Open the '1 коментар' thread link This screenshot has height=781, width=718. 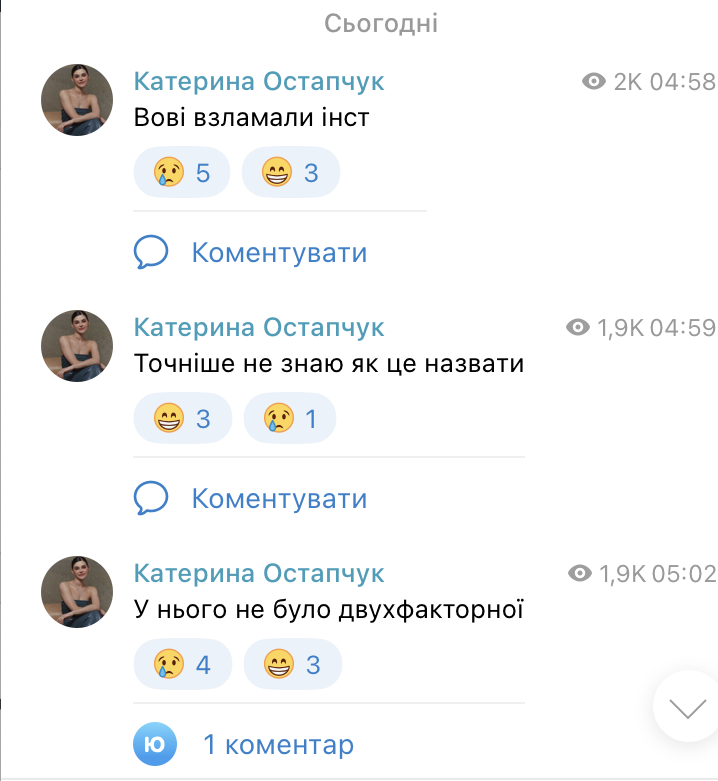[278, 745]
